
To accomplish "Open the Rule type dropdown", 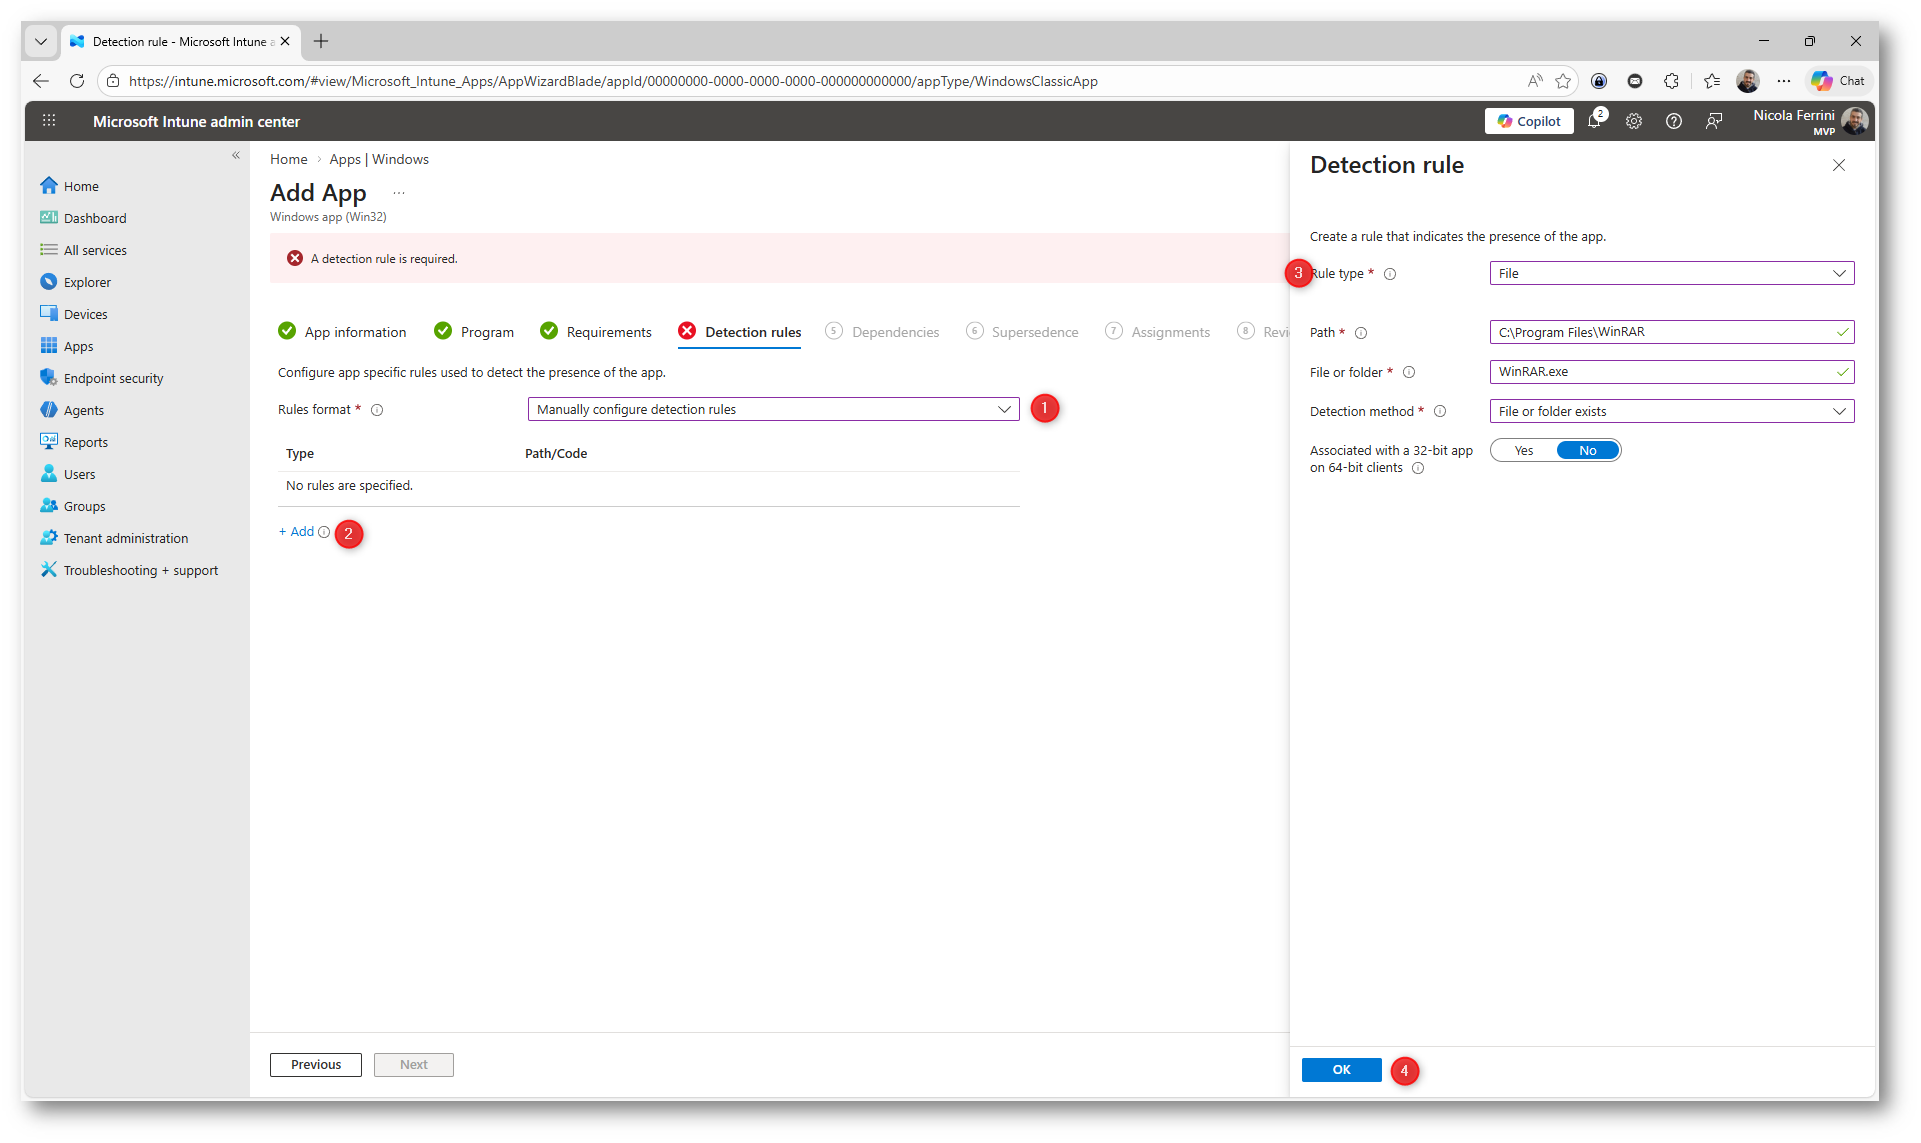I will pos(1671,274).
